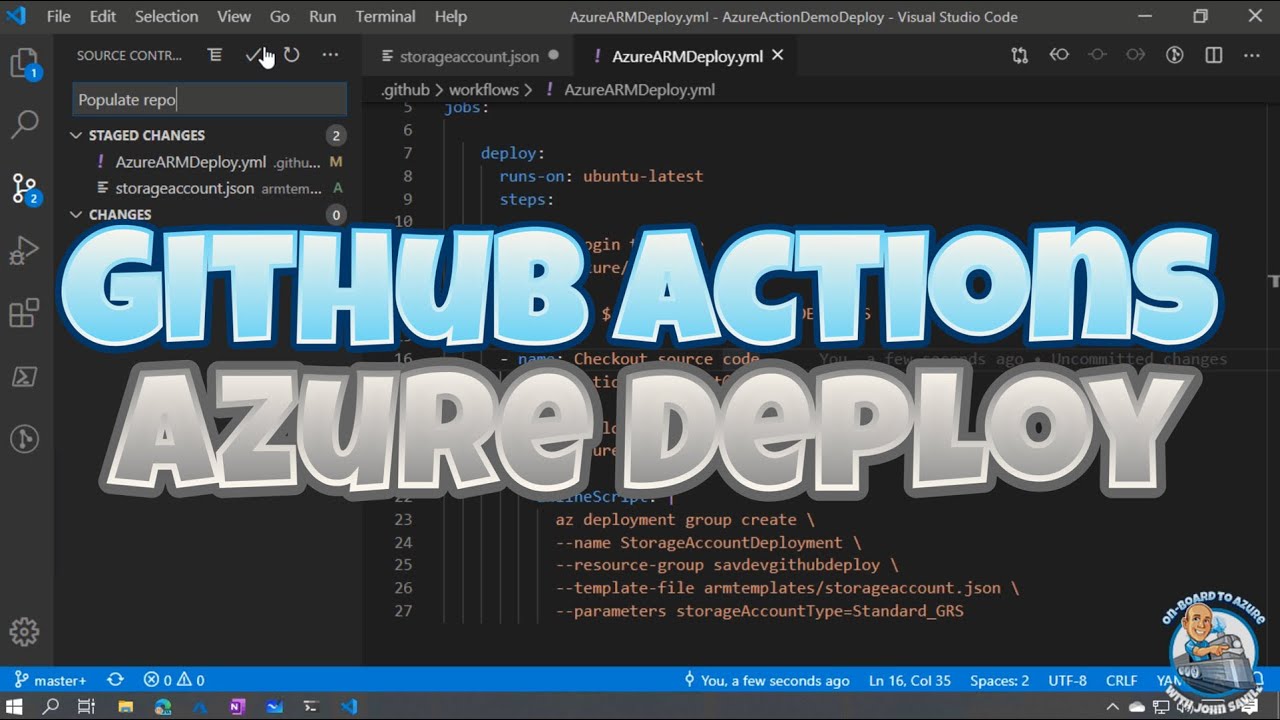Image resolution: width=1280 pixels, height=720 pixels.
Task: Change line endings via 'CRLF'
Action: pyautogui.click(x=1121, y=680)
